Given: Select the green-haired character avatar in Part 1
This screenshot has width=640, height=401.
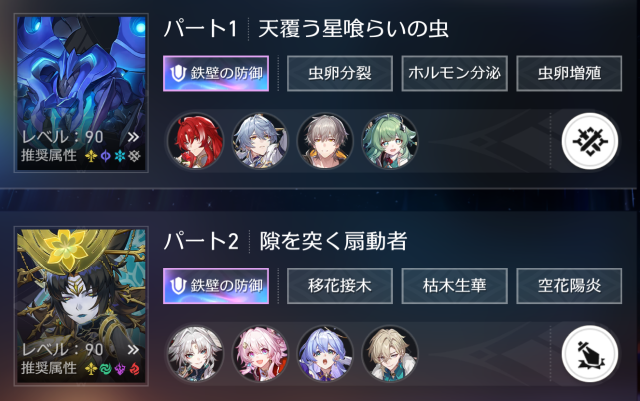Looking at the screenshot, I should point(390,141).
